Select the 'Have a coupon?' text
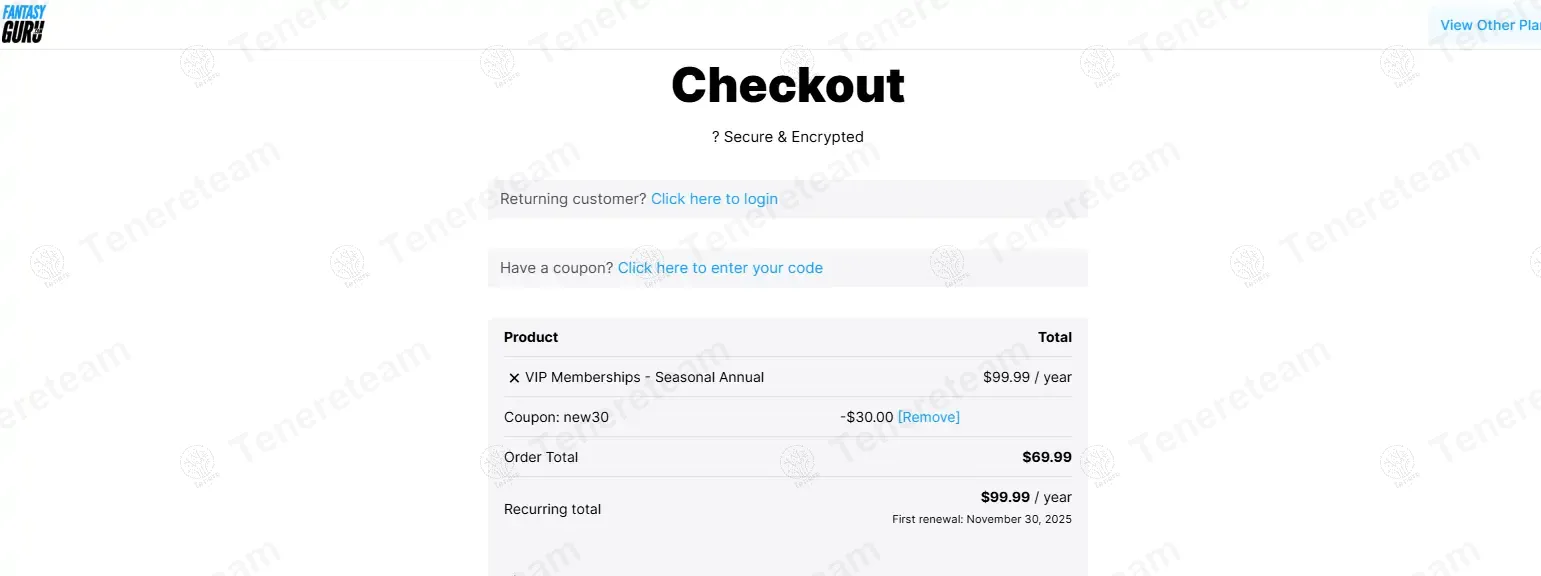This screenshot has height=576, width=1541. coord(556,268)
